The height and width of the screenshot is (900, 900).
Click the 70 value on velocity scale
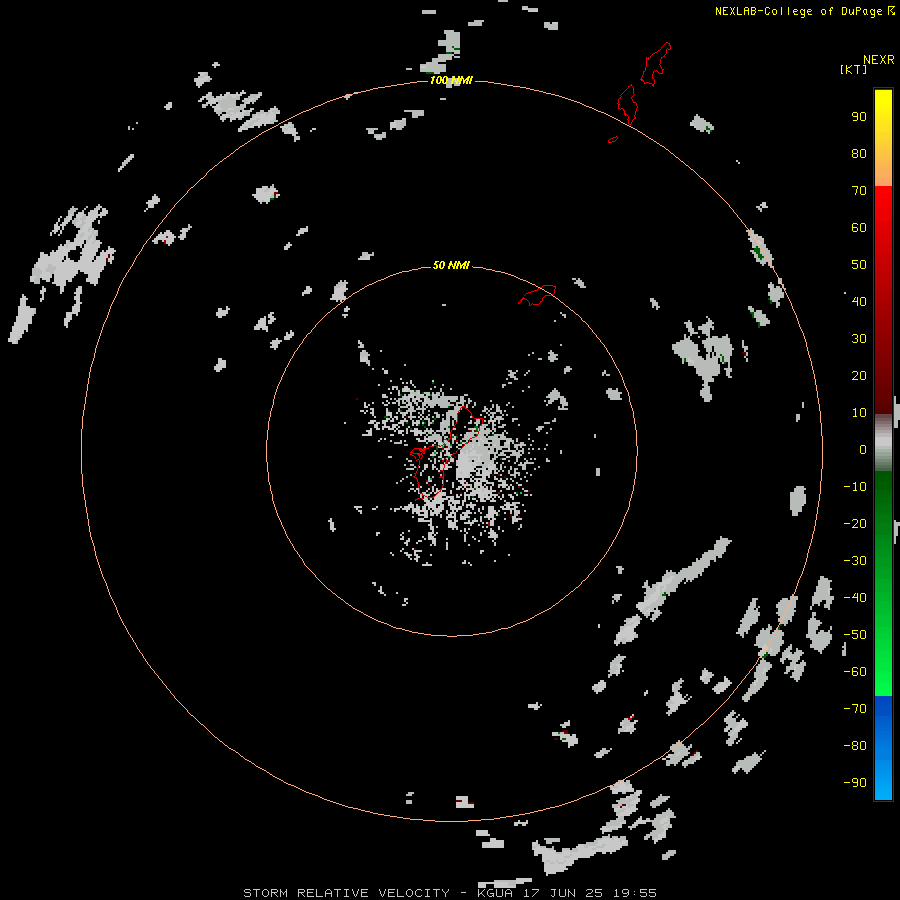pyautogui.click(x=859, y=191)
